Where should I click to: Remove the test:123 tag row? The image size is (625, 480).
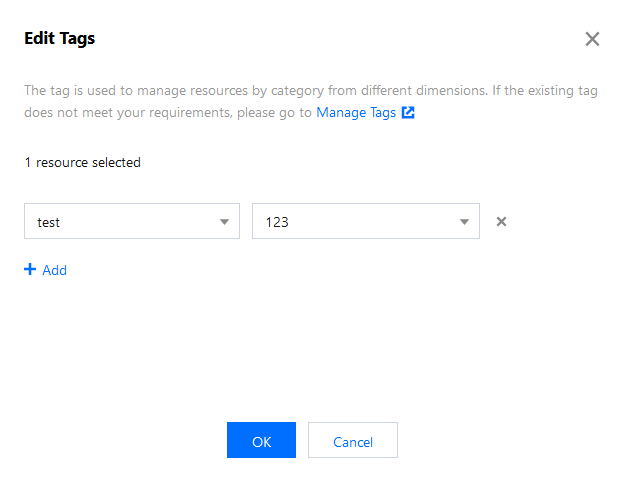[x=502, y=222]
